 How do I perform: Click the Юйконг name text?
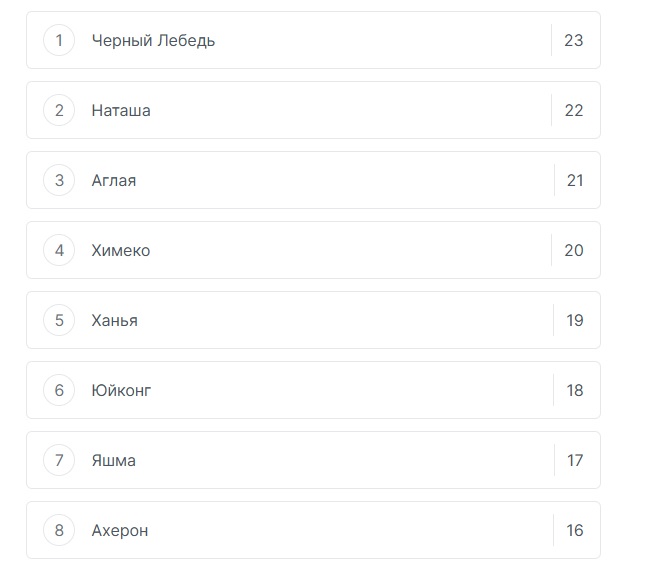tap(121, 391)
